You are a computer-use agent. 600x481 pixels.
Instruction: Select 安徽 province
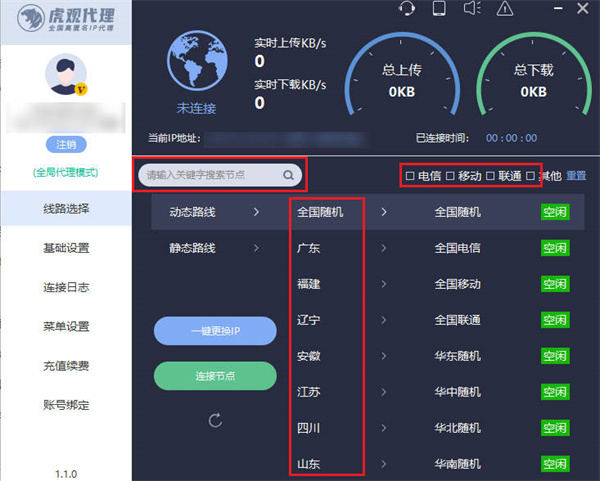pos(308,356)
